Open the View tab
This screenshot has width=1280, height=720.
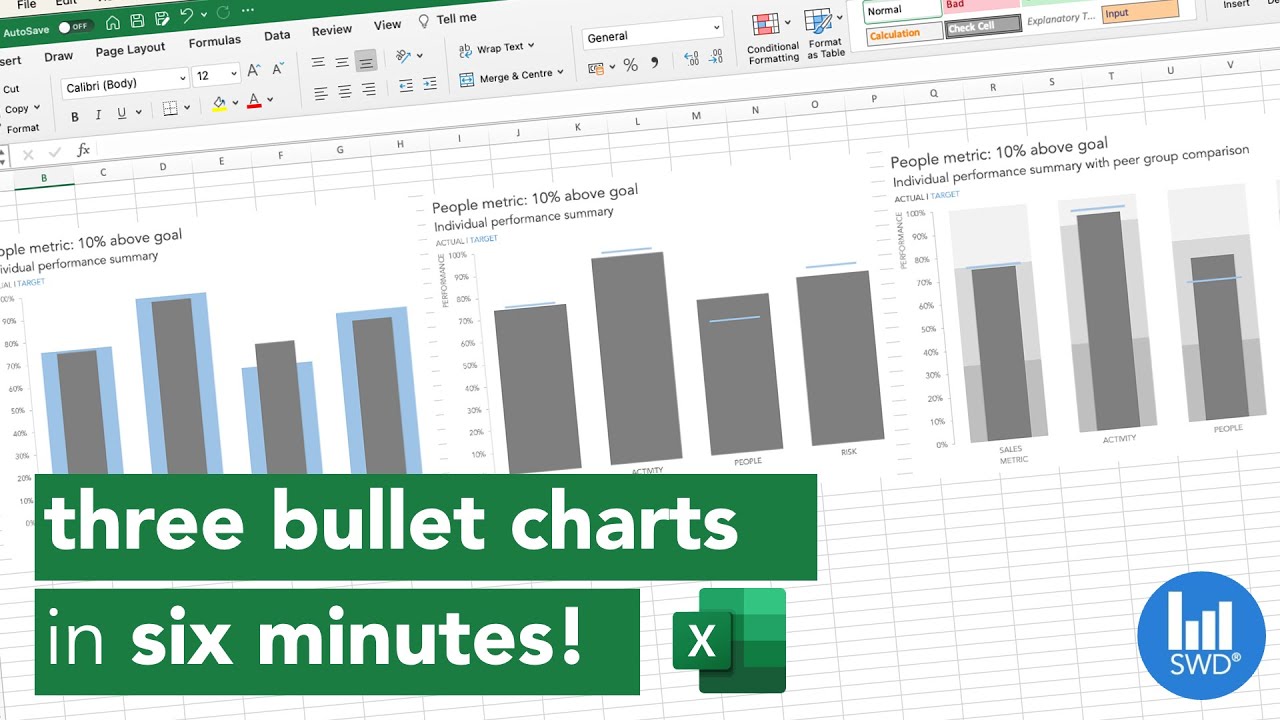click(387, 25)
